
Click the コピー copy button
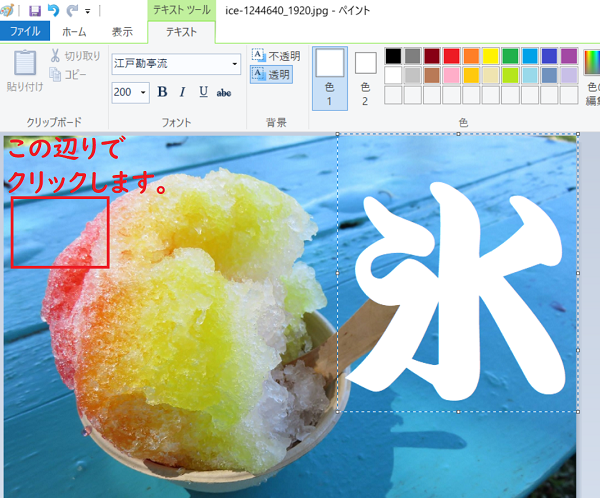pyautogui.click(x=68, y=74)
